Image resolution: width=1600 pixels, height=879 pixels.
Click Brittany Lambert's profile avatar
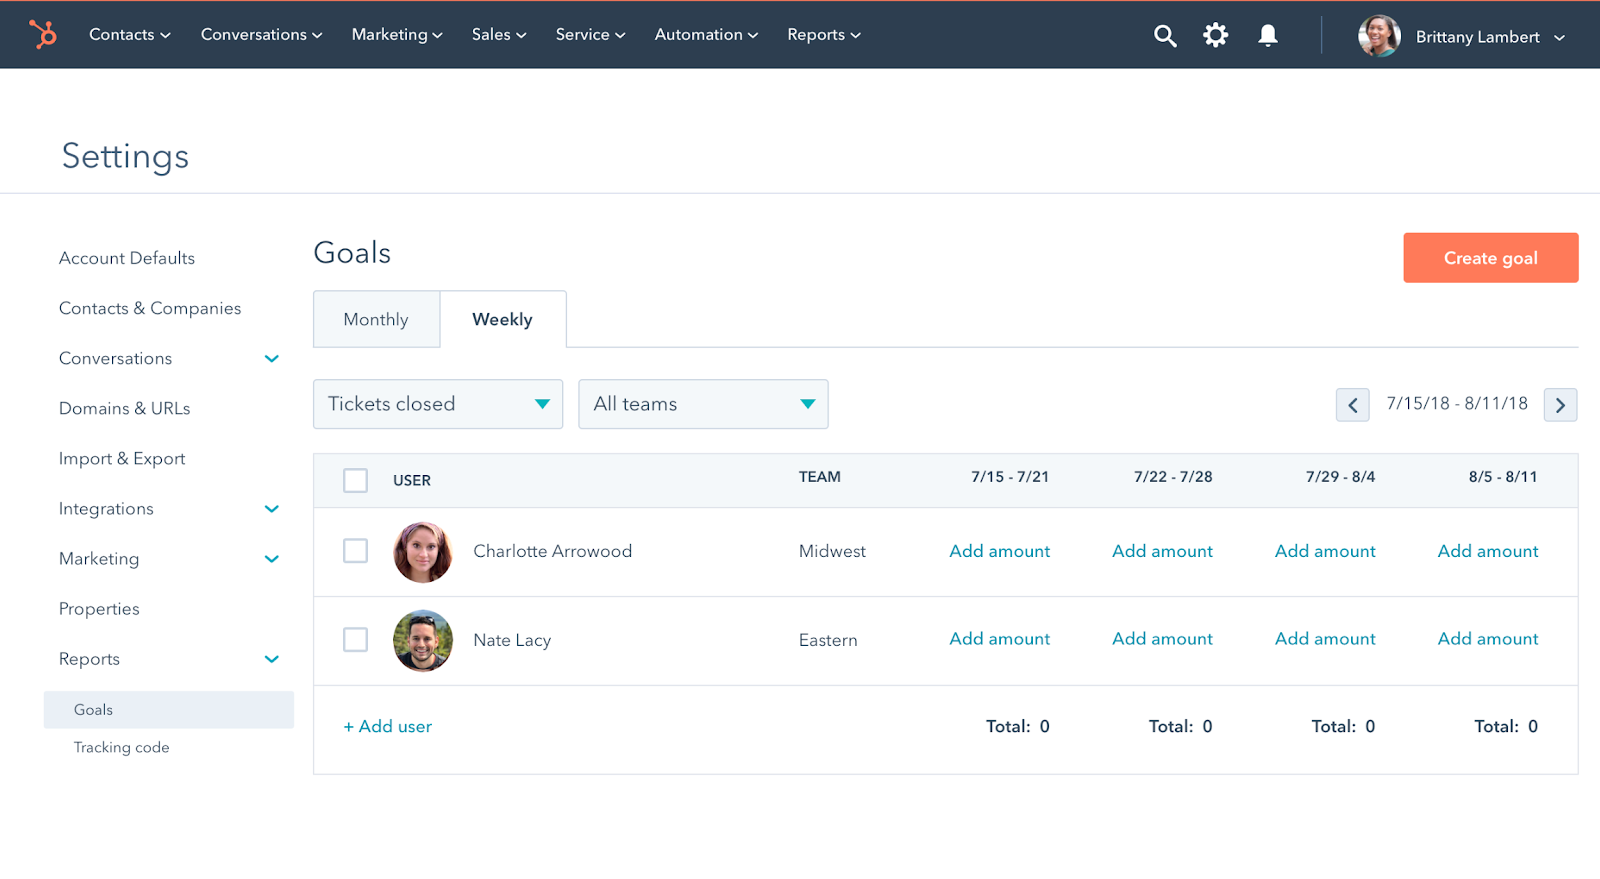coord(1379,36)
